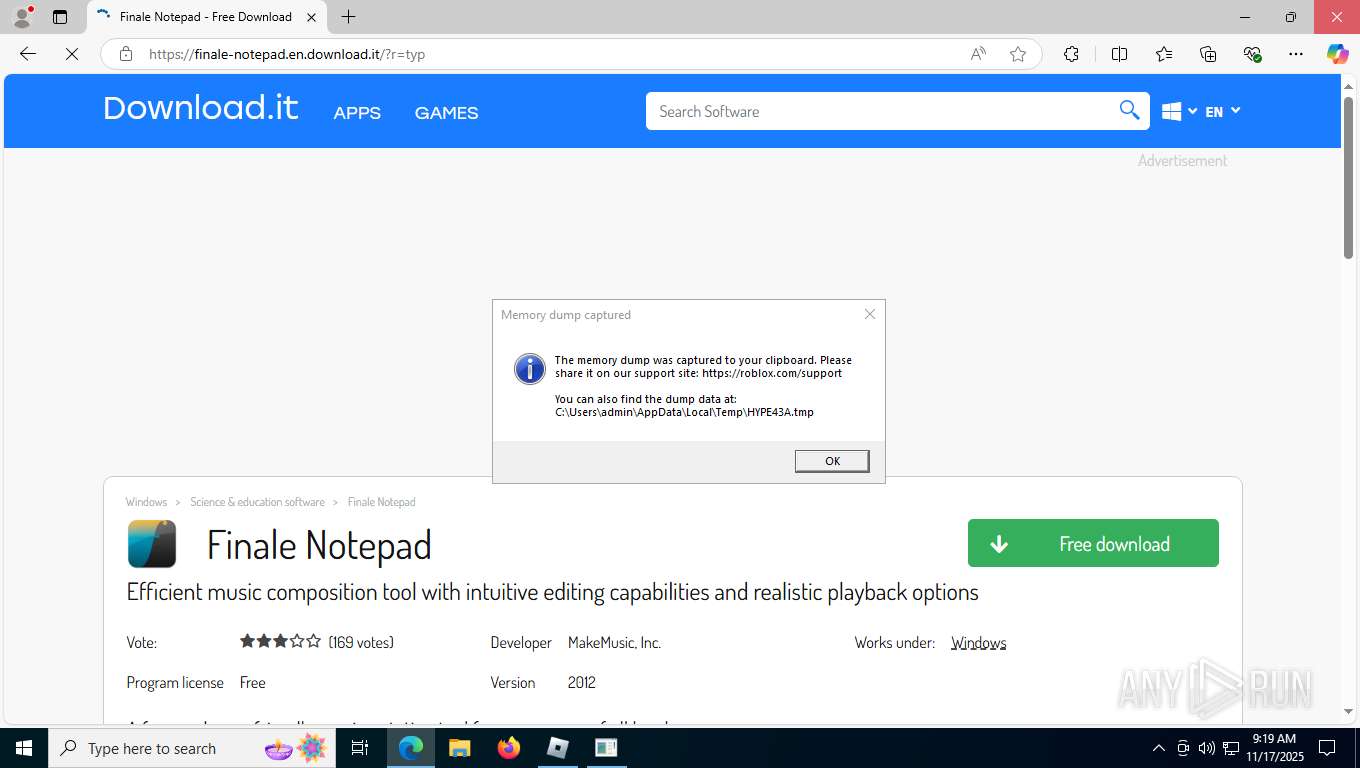Image resolution: width=1360 pixels, height=768 pixels.
Task: Switch to Microsoft Edge in taskbar
Action: coord(411,748)
